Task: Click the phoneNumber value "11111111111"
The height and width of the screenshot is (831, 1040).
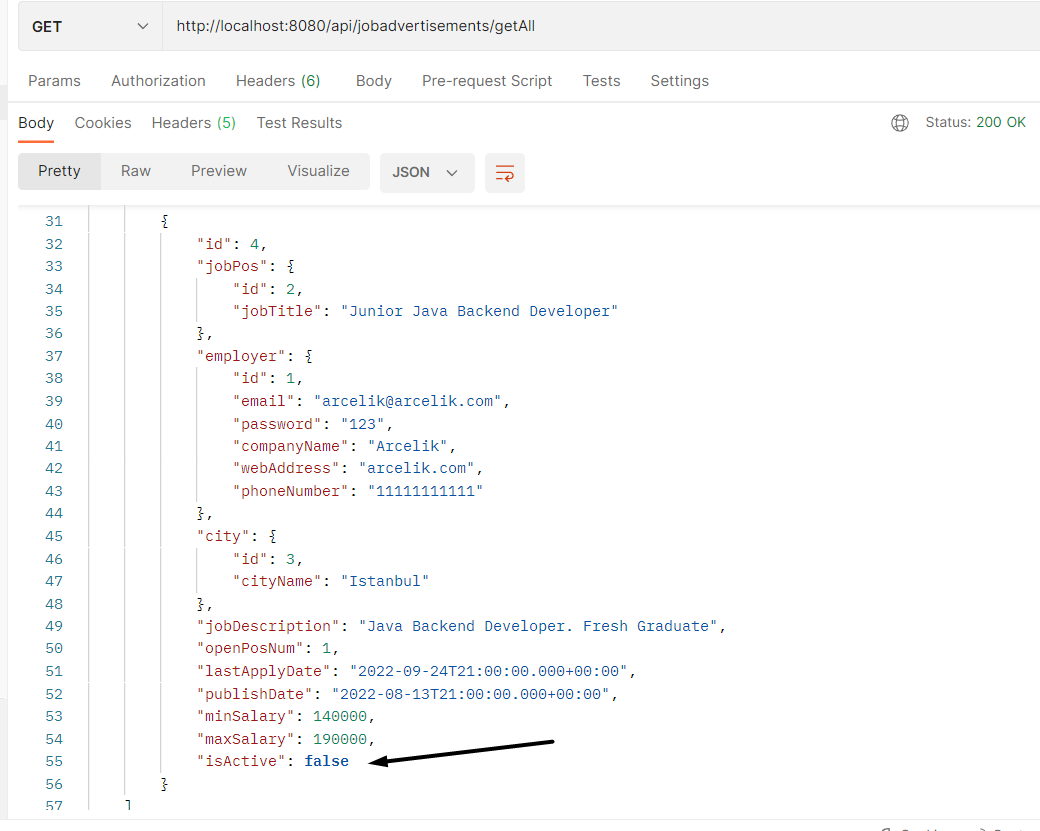Action: click(x=425, y=491)
